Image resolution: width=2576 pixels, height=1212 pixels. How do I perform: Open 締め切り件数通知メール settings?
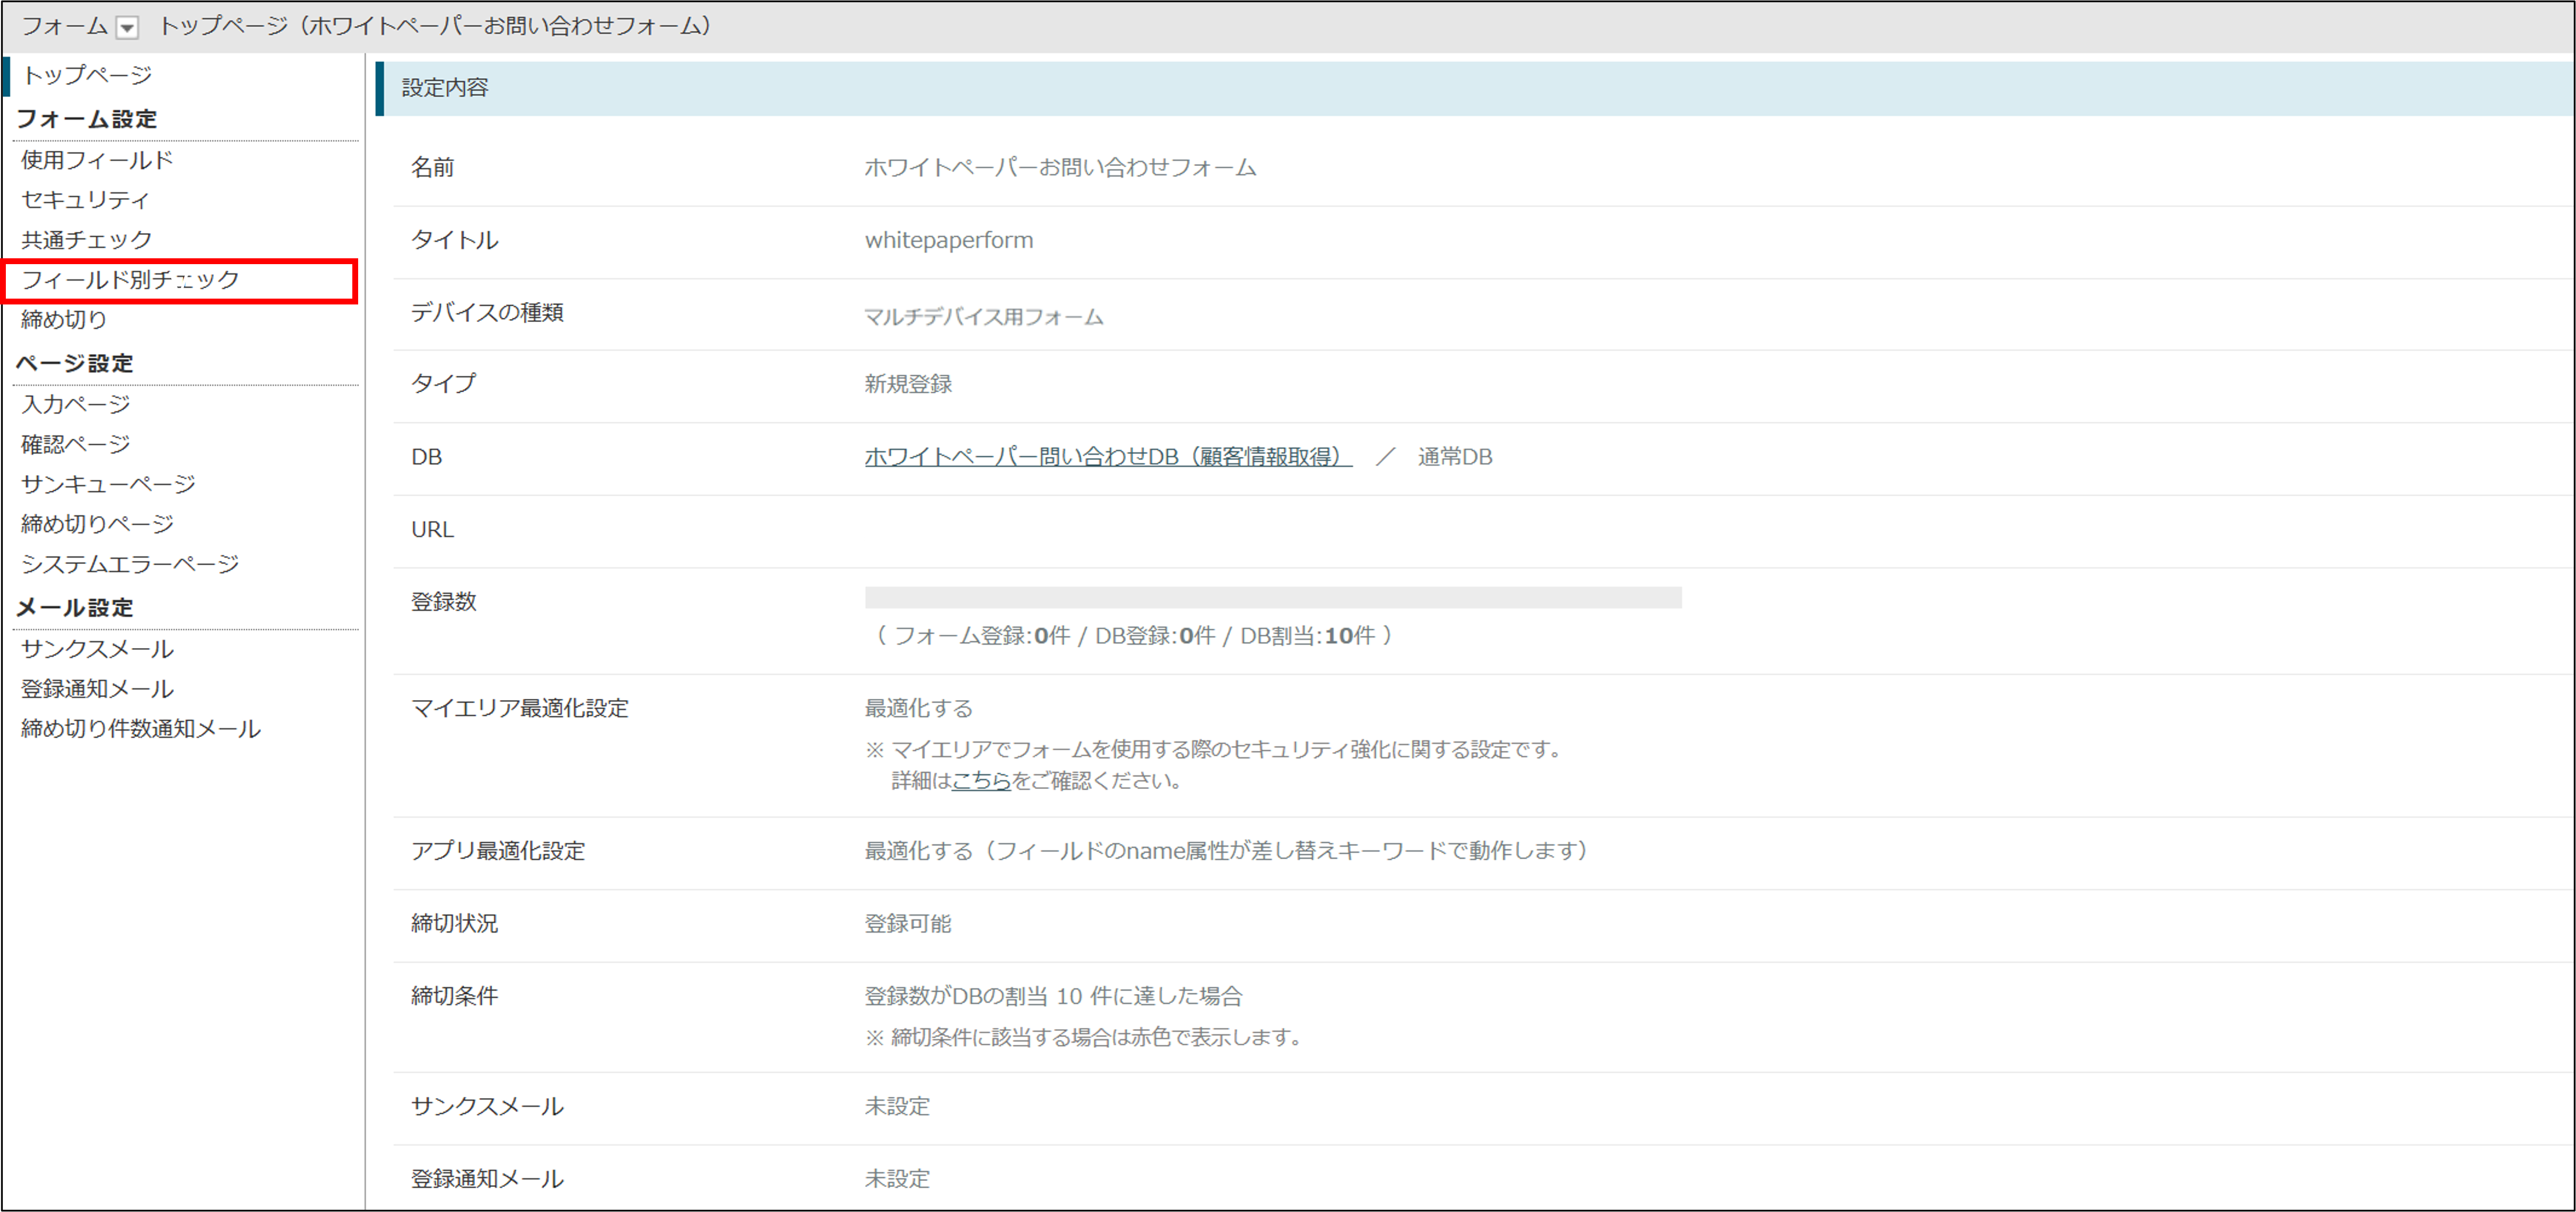click(x=141, y=729)
